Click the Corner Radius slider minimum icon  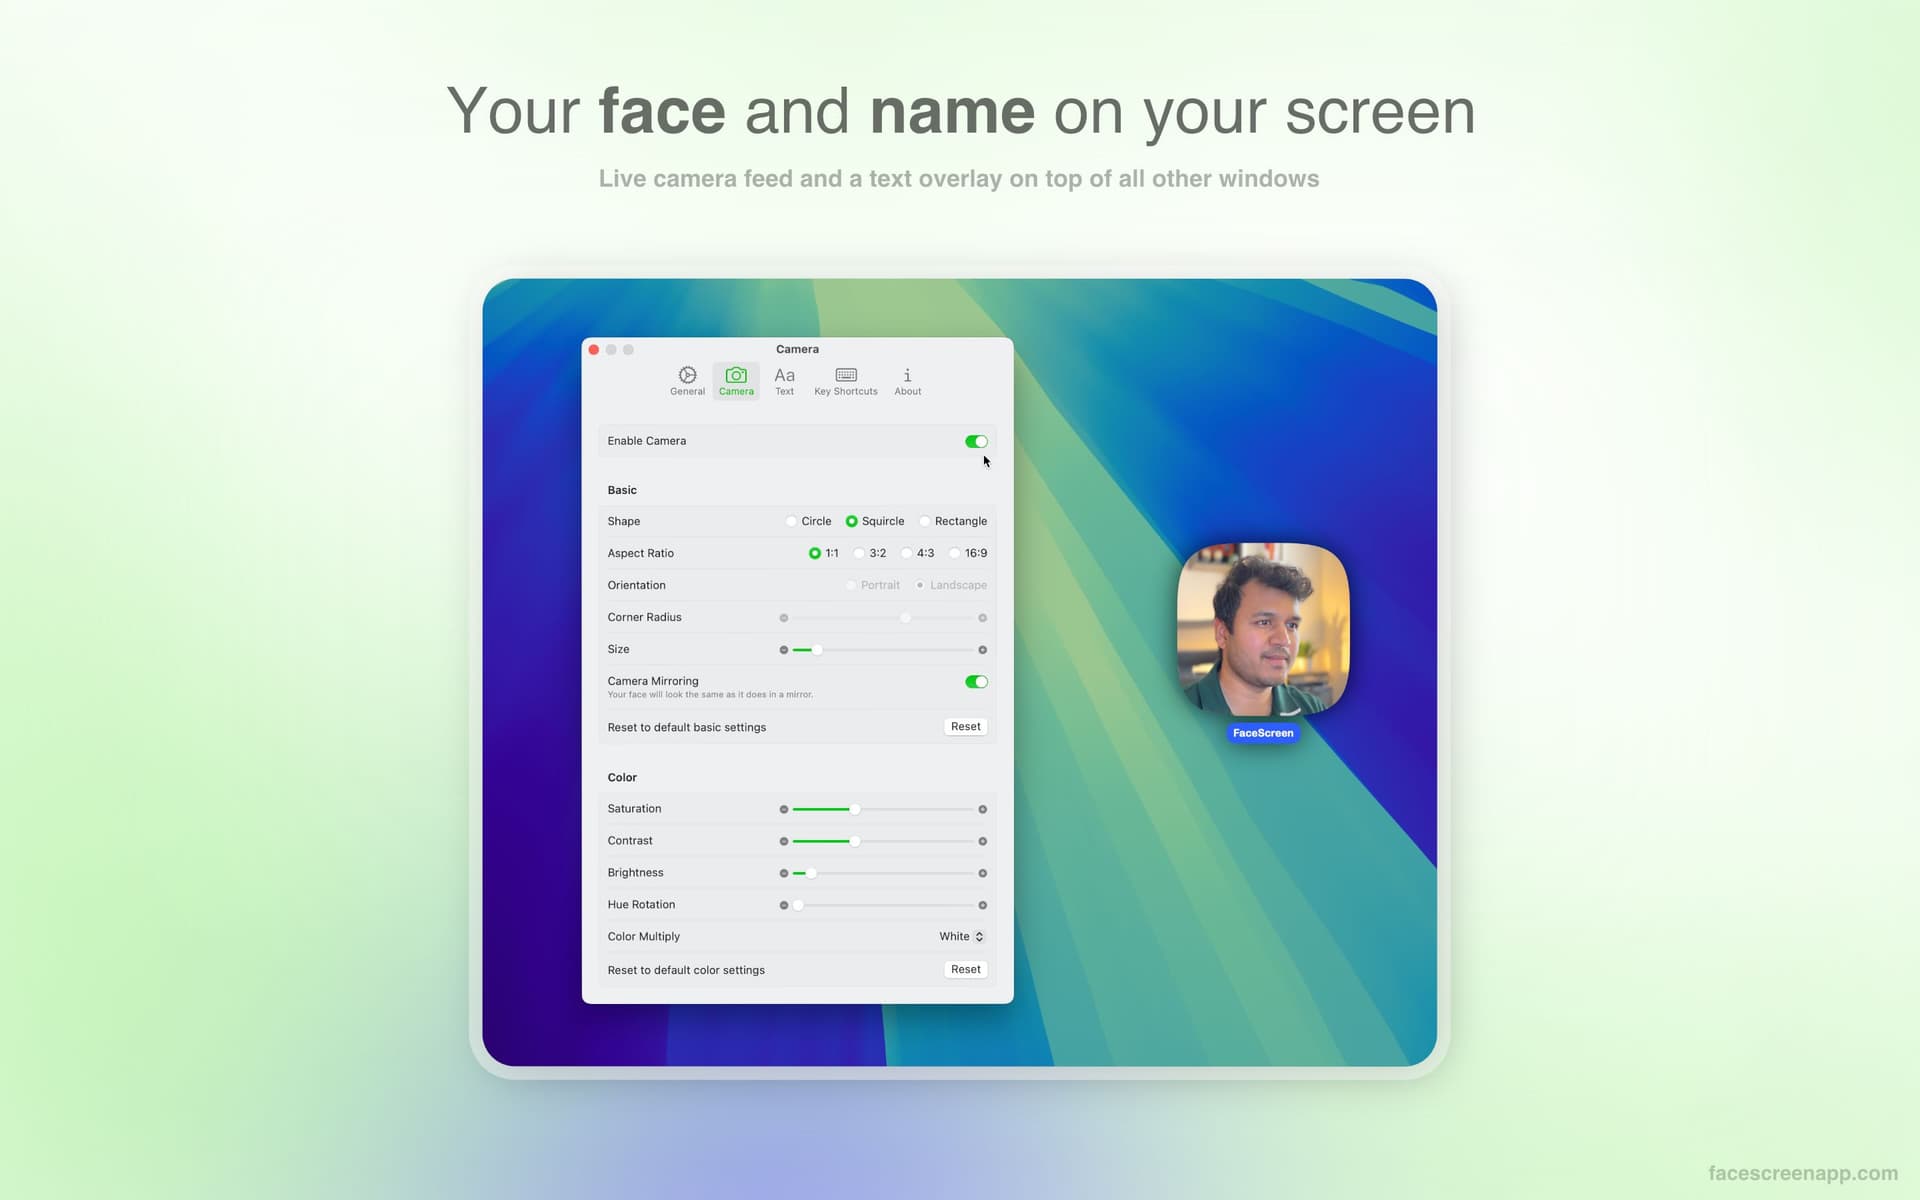[x=784, y=618]
